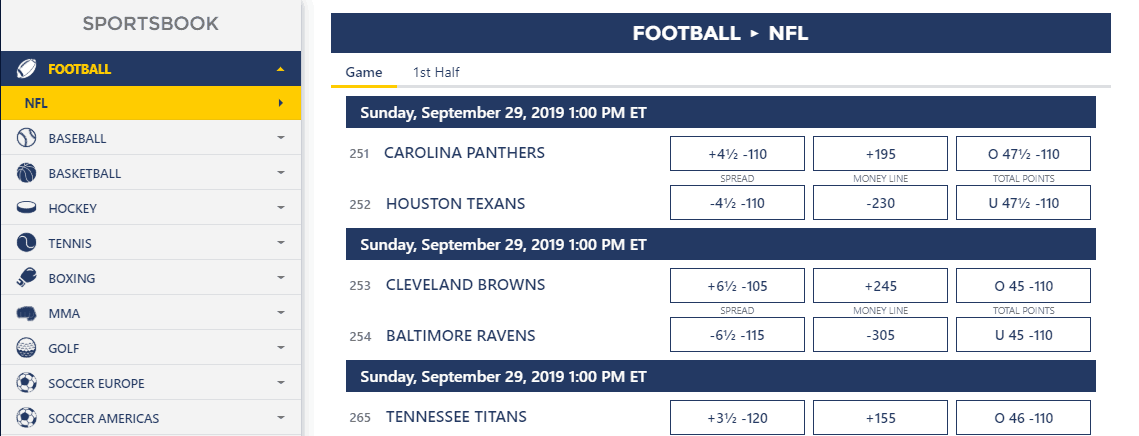
Task: Pick Cleveland Browns over 45 total points
Action: pyautogui.click(x=1024, y=286)
